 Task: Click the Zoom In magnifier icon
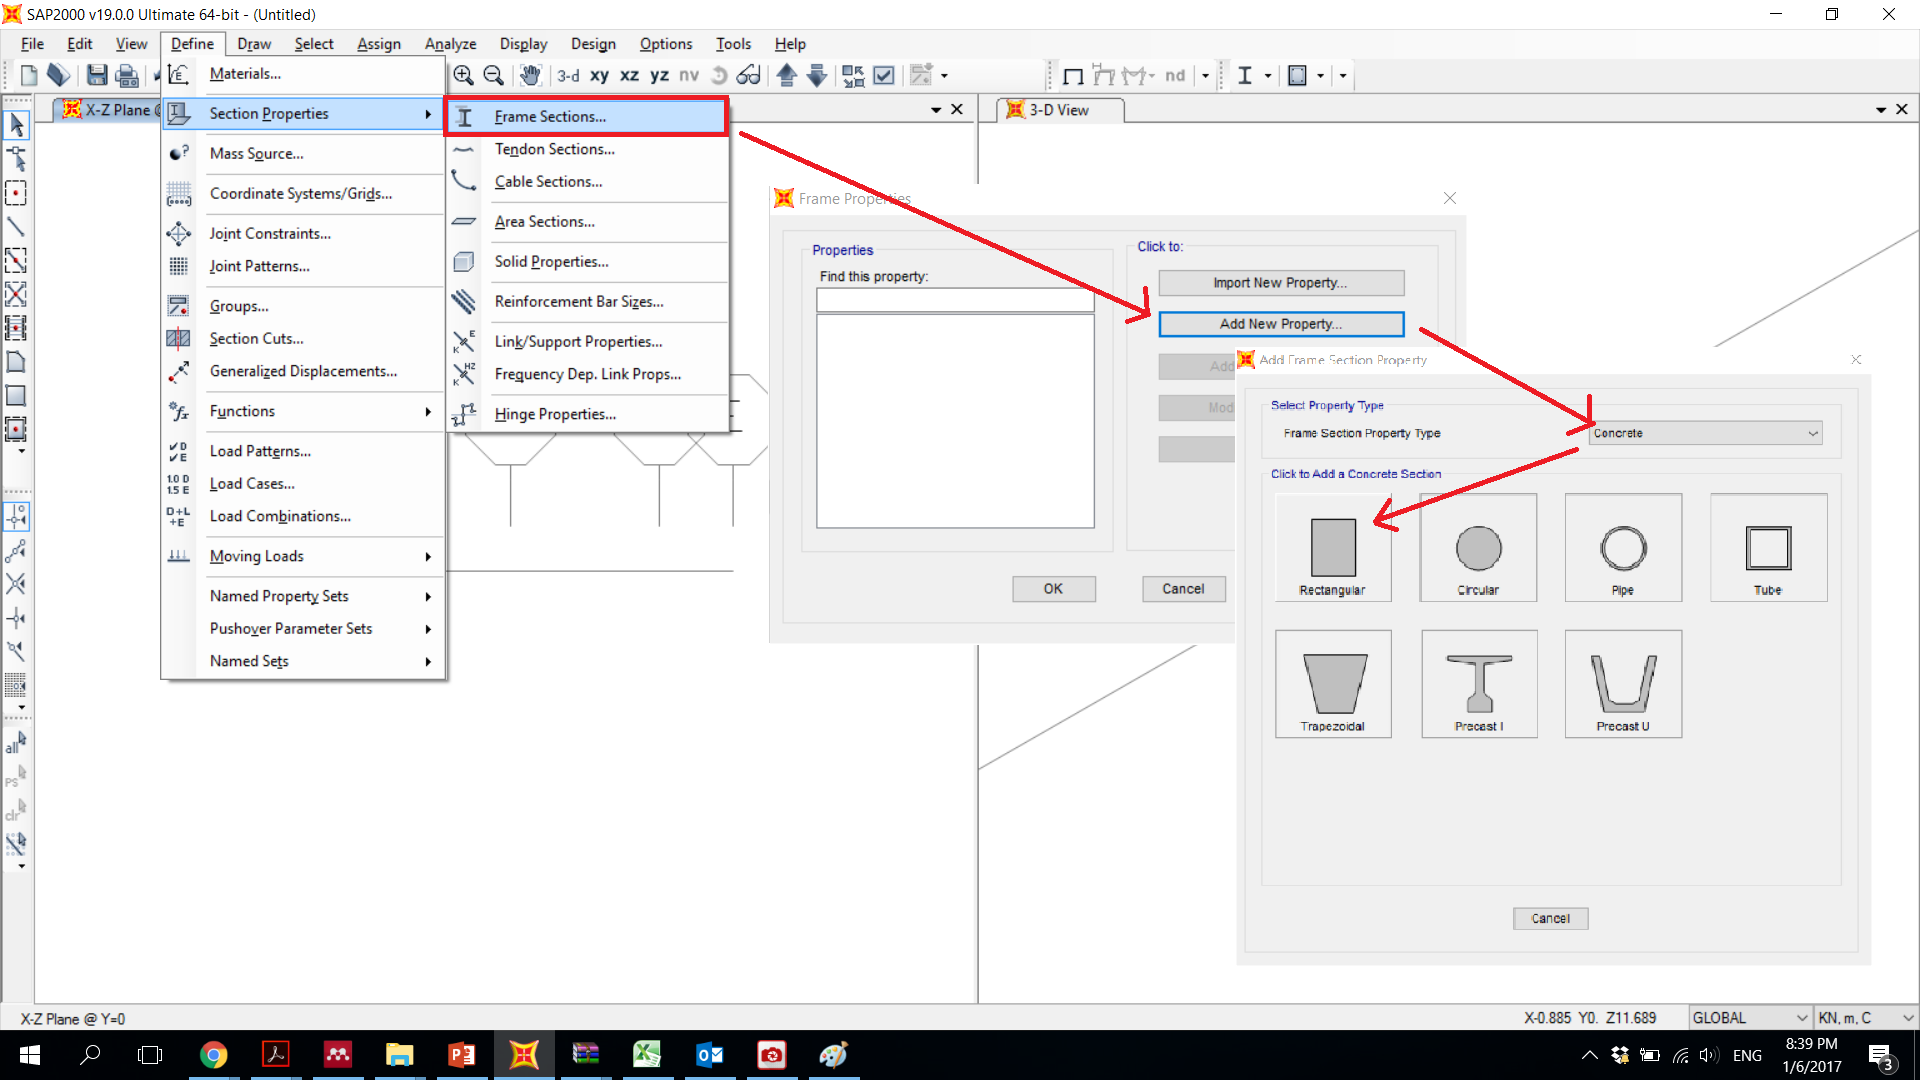tap(463, 75)
